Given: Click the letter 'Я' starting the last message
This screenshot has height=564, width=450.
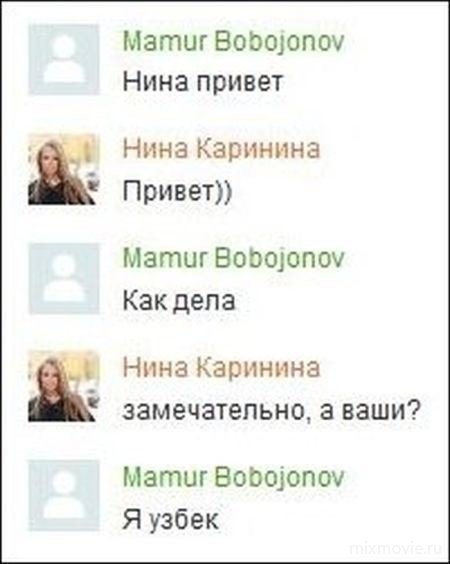Looking at the screenshot, I should (x=132, y=519).
